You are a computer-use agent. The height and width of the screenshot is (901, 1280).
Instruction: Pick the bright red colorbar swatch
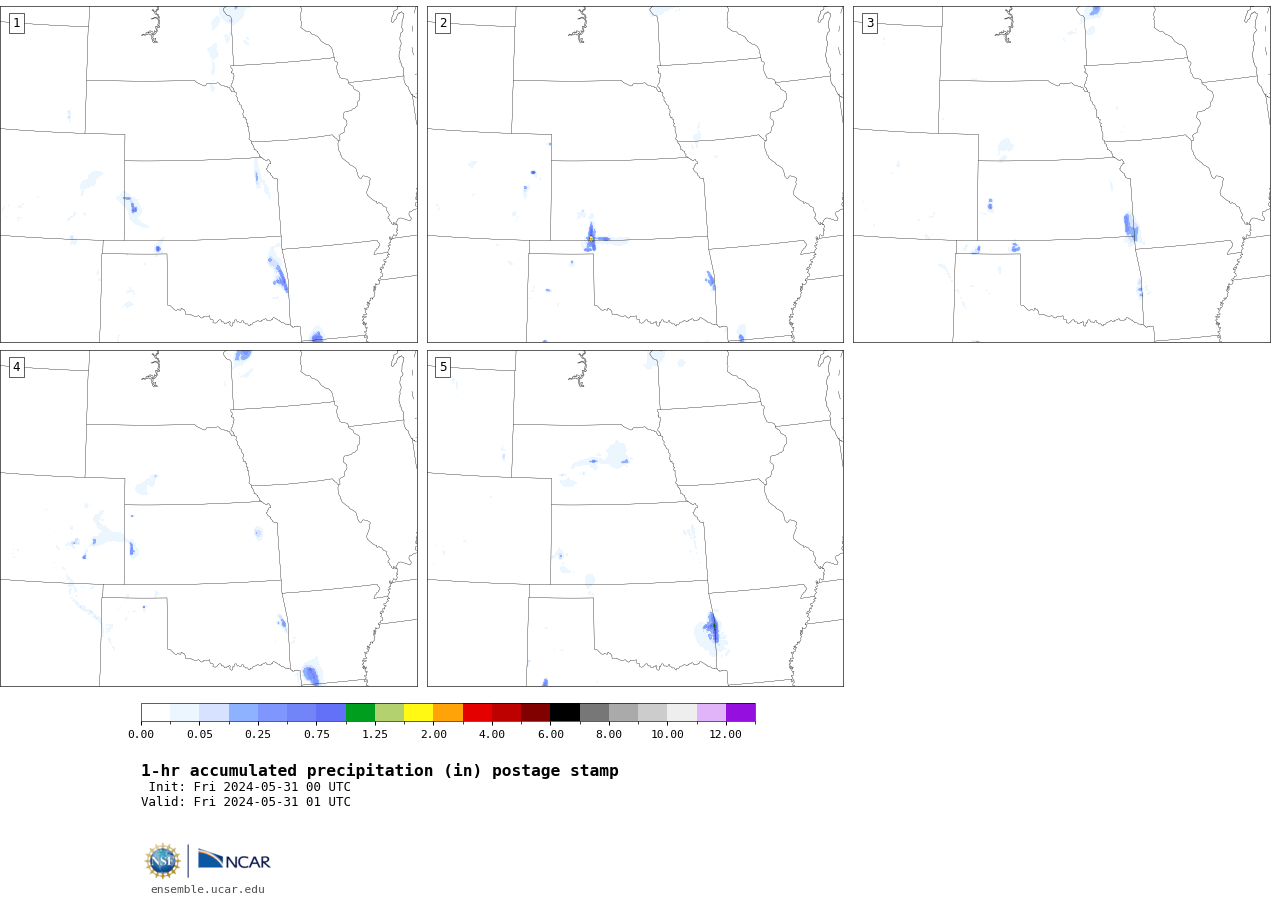click(x=477, y=713)
